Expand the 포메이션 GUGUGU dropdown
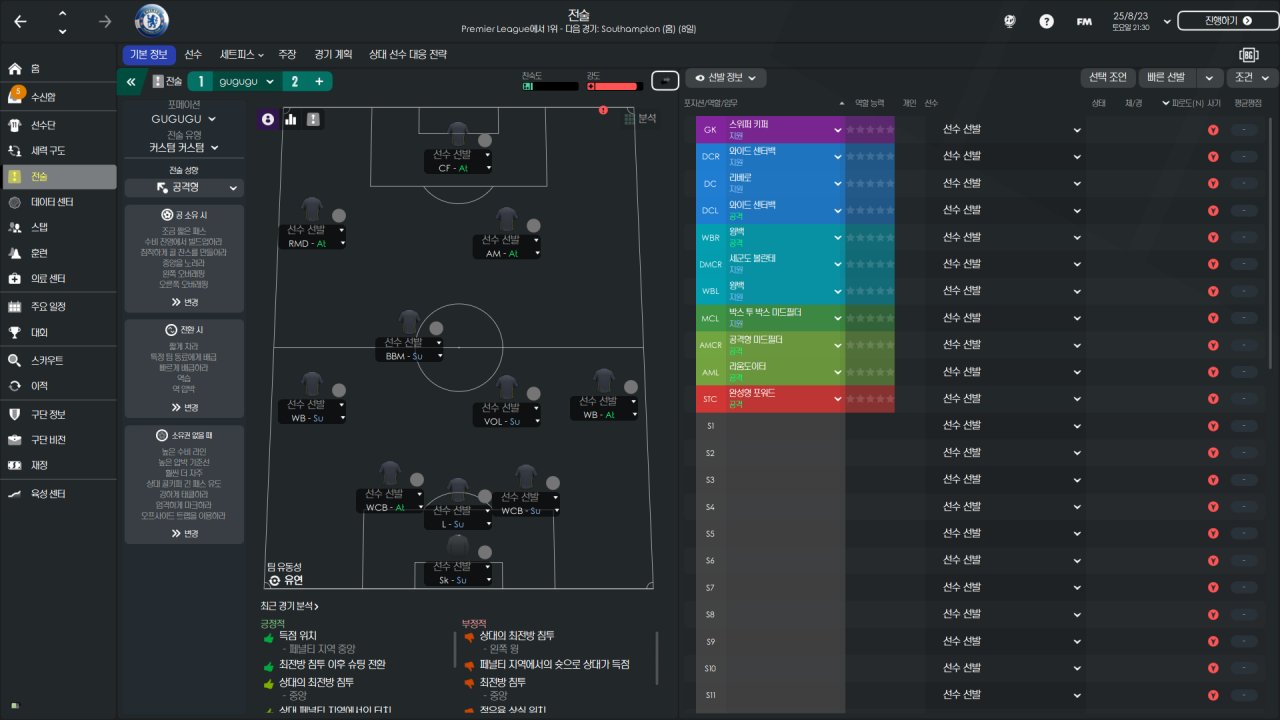 (183, 119)
